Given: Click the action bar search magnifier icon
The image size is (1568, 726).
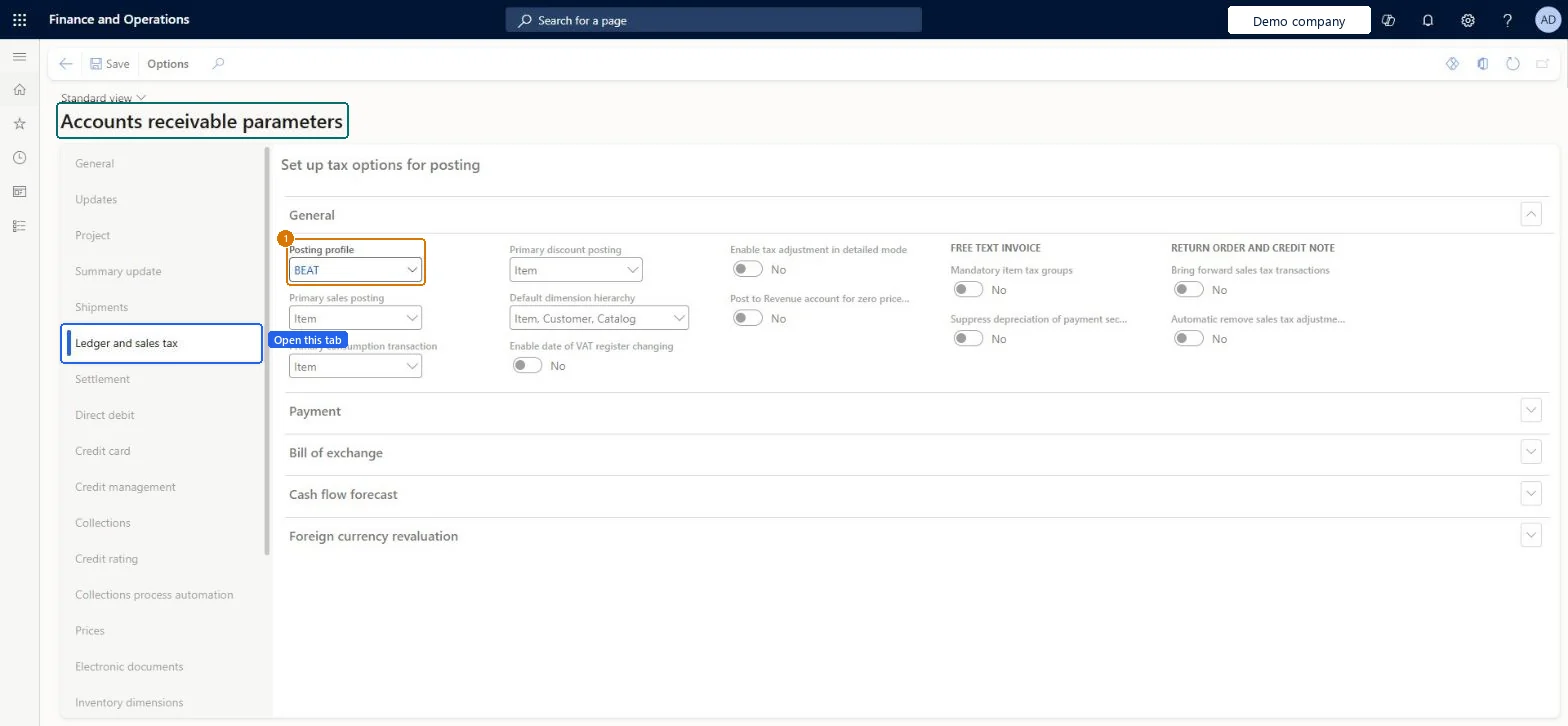Looking at the screenshot, I should coord(218,63).
